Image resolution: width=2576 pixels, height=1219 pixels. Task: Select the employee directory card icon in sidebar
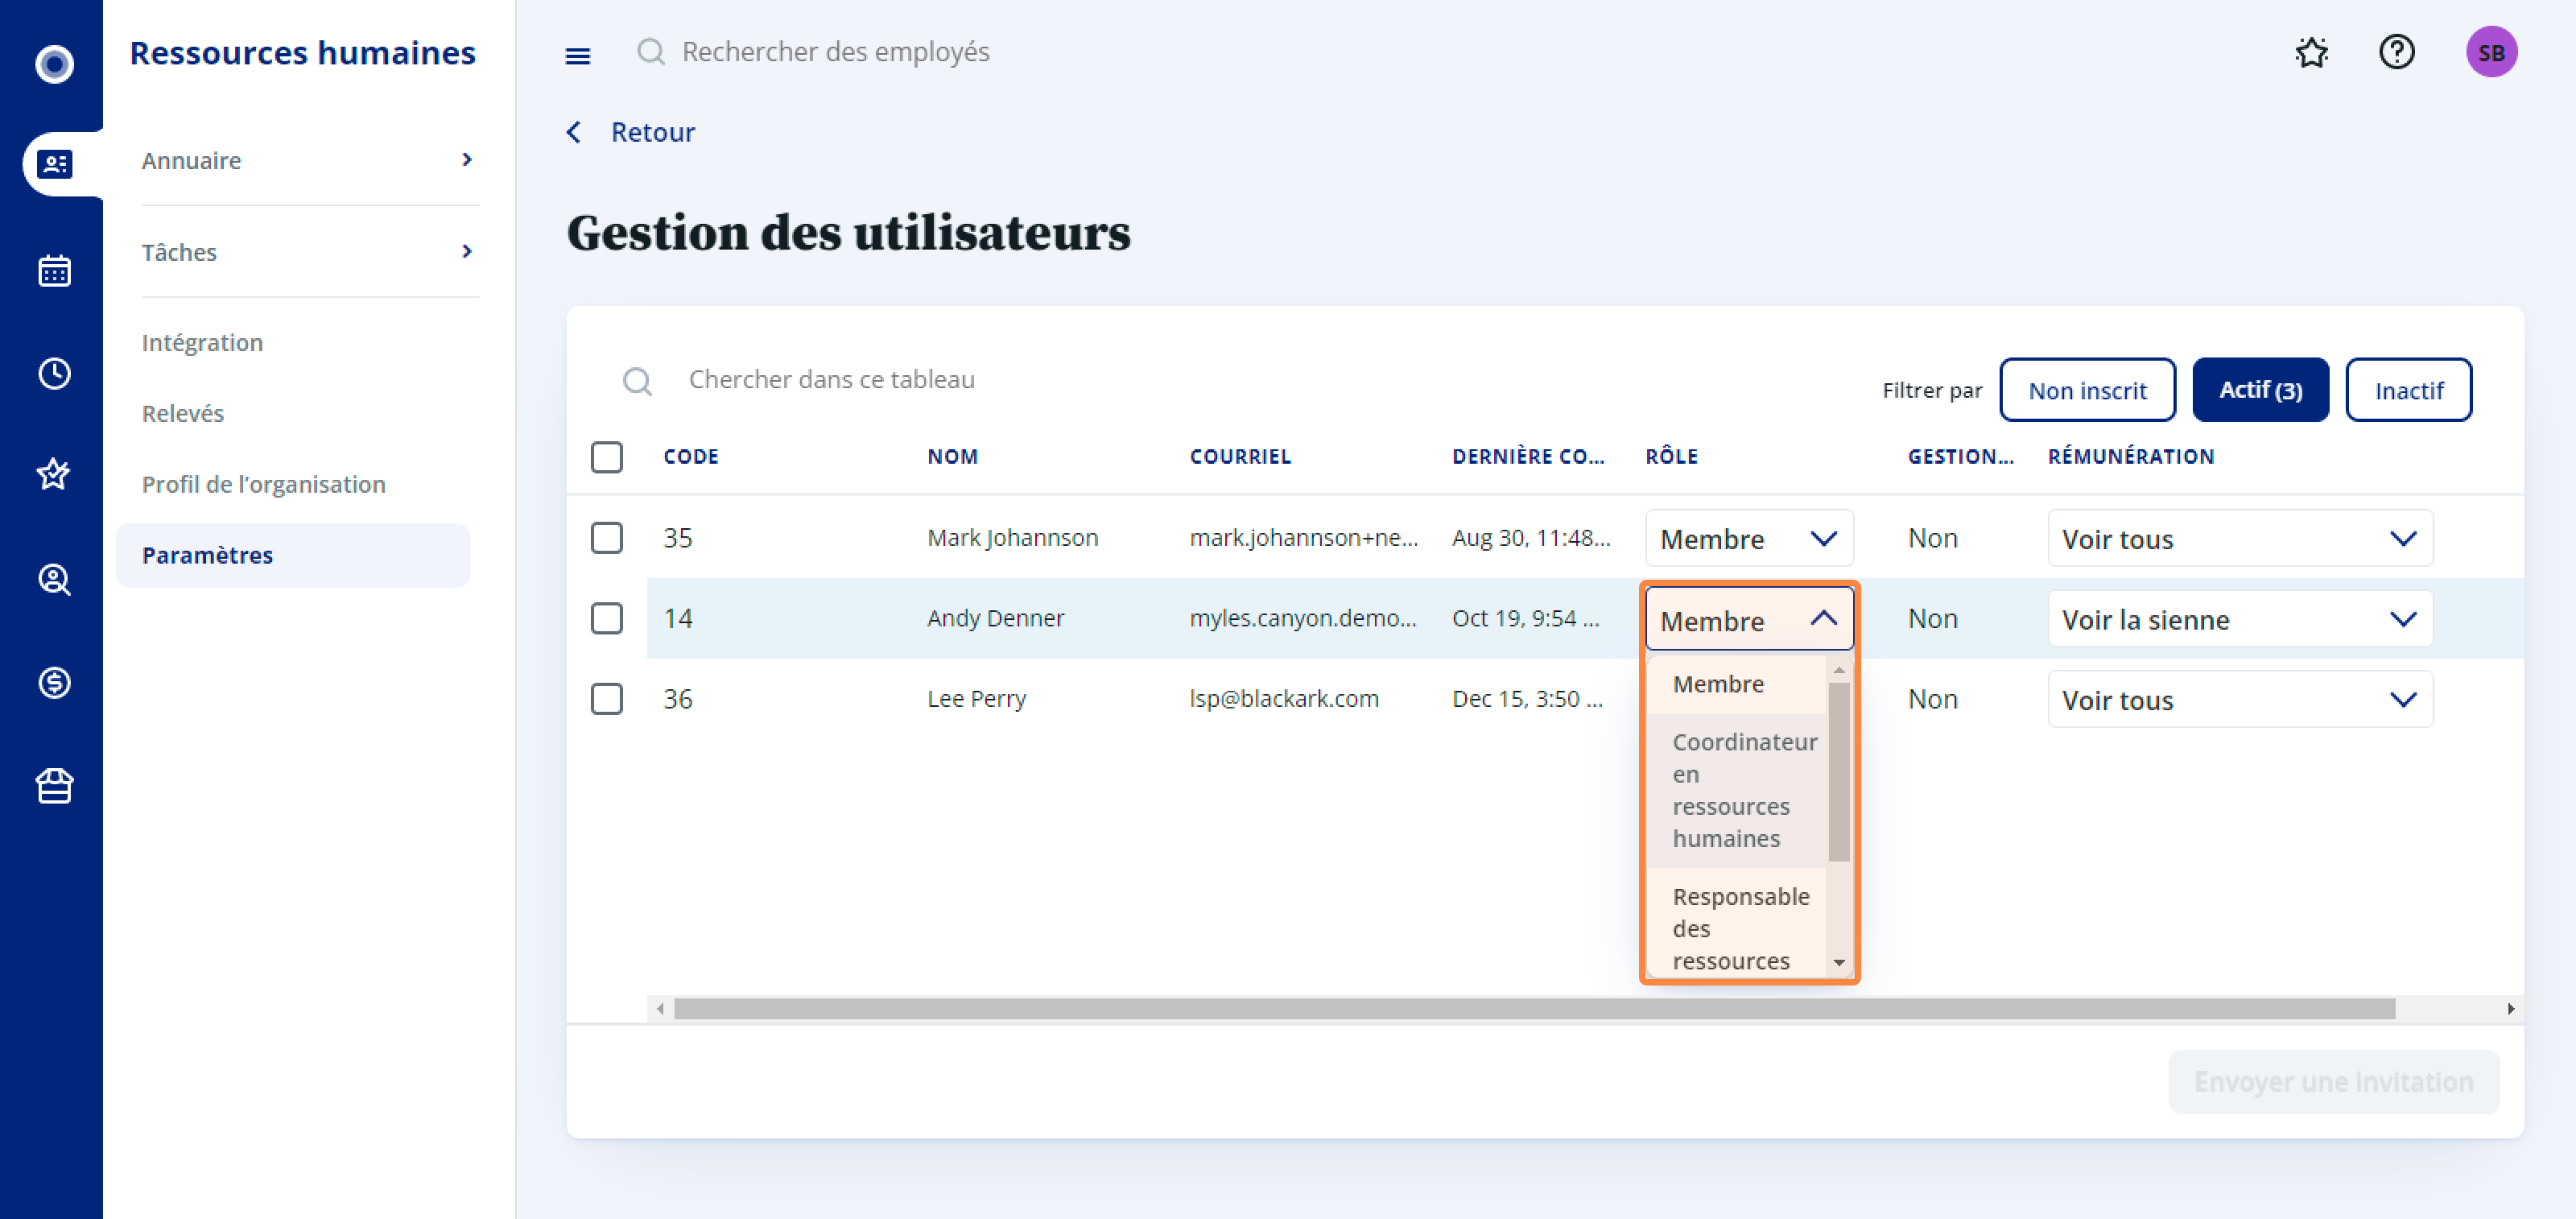pos(54,163)
